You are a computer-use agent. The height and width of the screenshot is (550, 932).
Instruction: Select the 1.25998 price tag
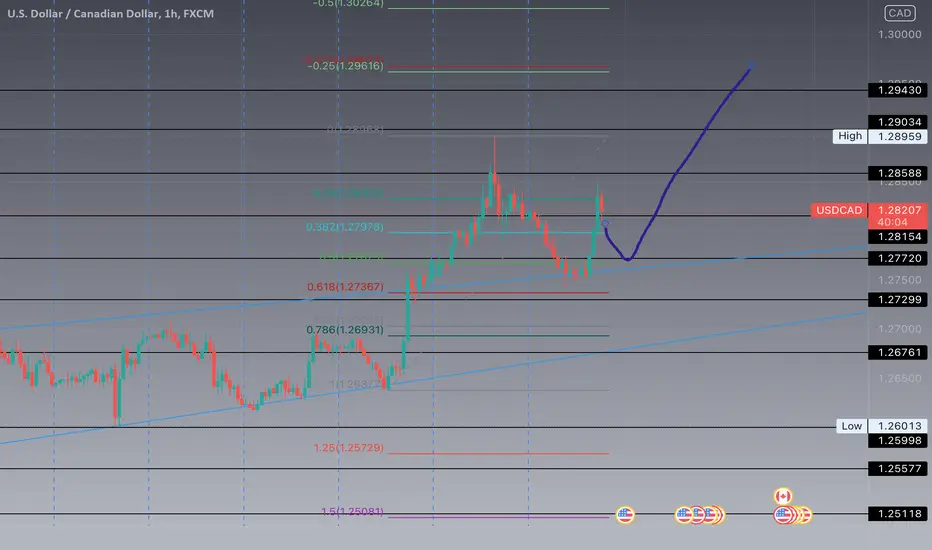899,441
